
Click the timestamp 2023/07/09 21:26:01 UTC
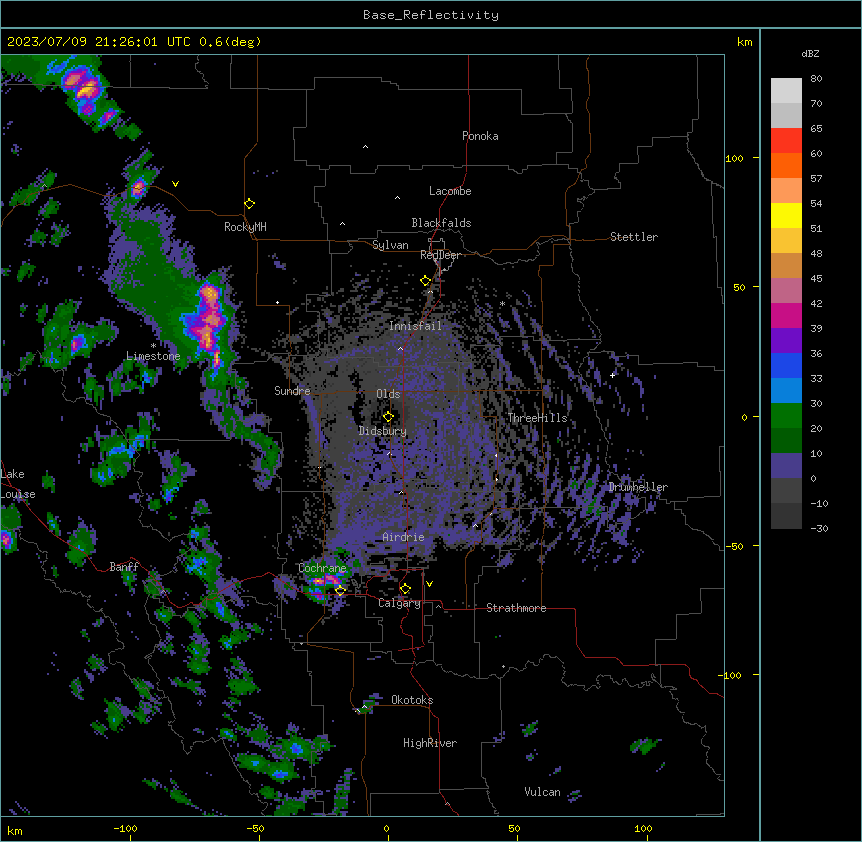(x=99, y=42)
